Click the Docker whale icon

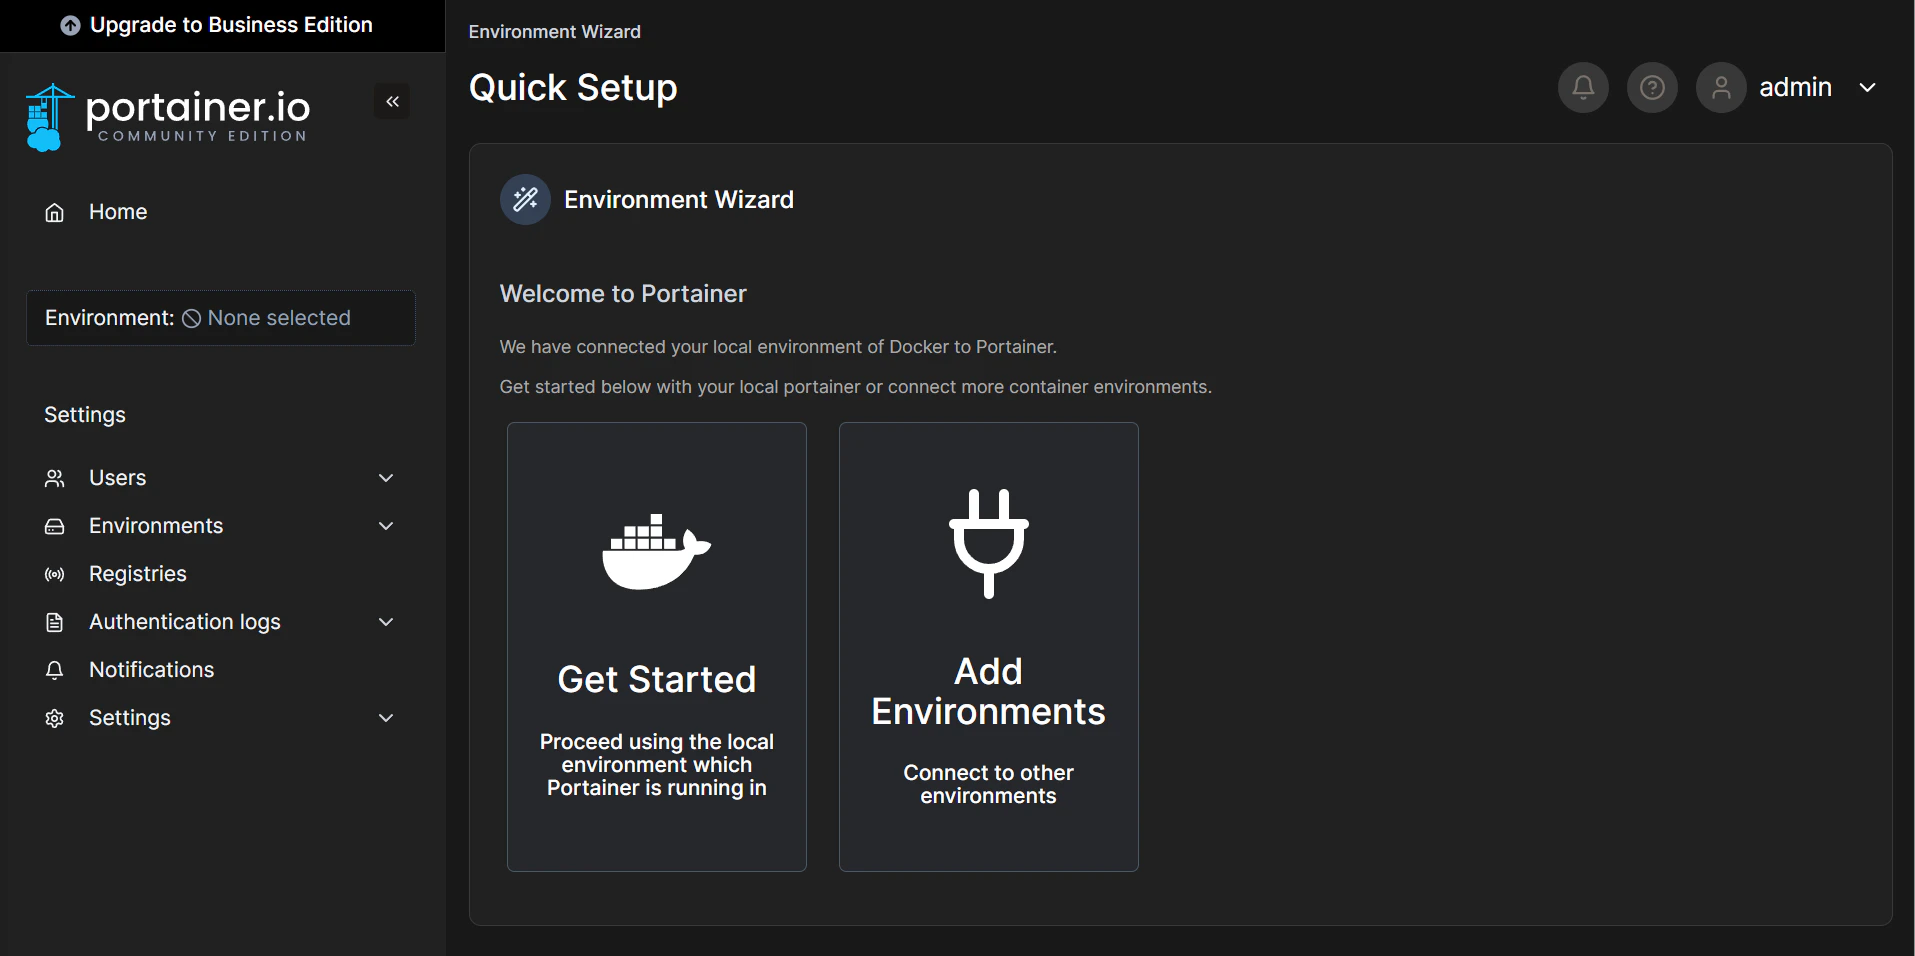click(656, 551)
